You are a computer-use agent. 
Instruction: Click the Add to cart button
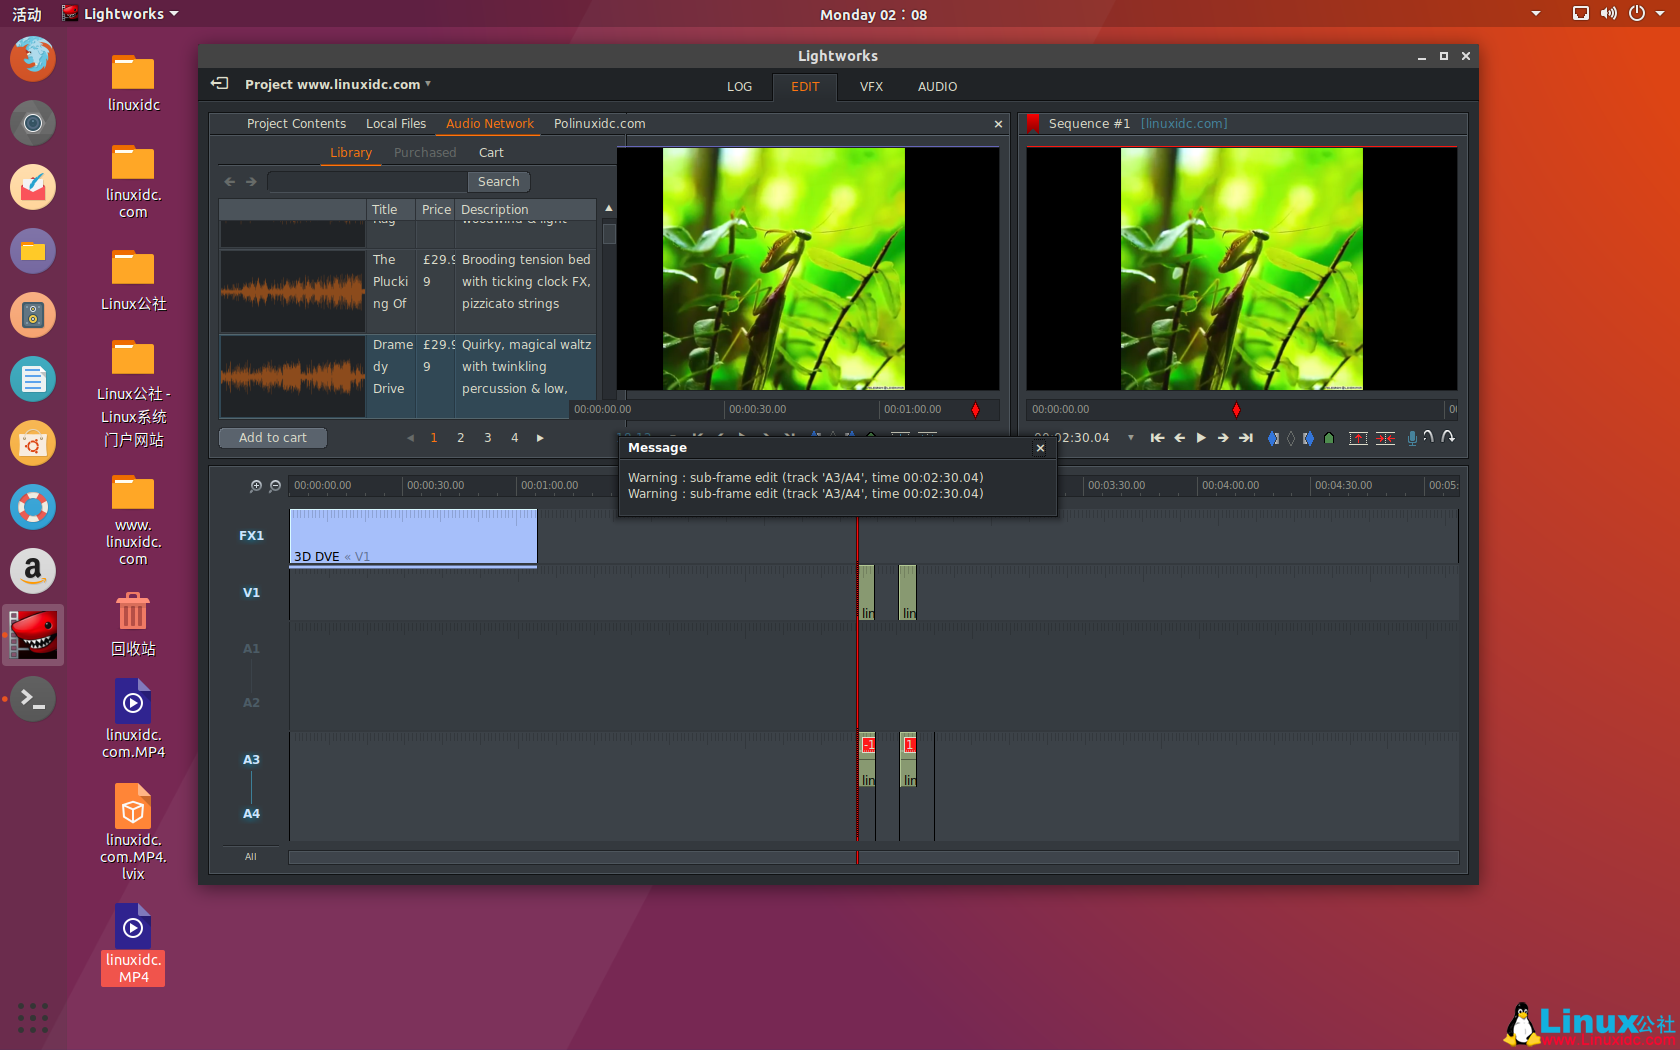[x=273, y=438]
